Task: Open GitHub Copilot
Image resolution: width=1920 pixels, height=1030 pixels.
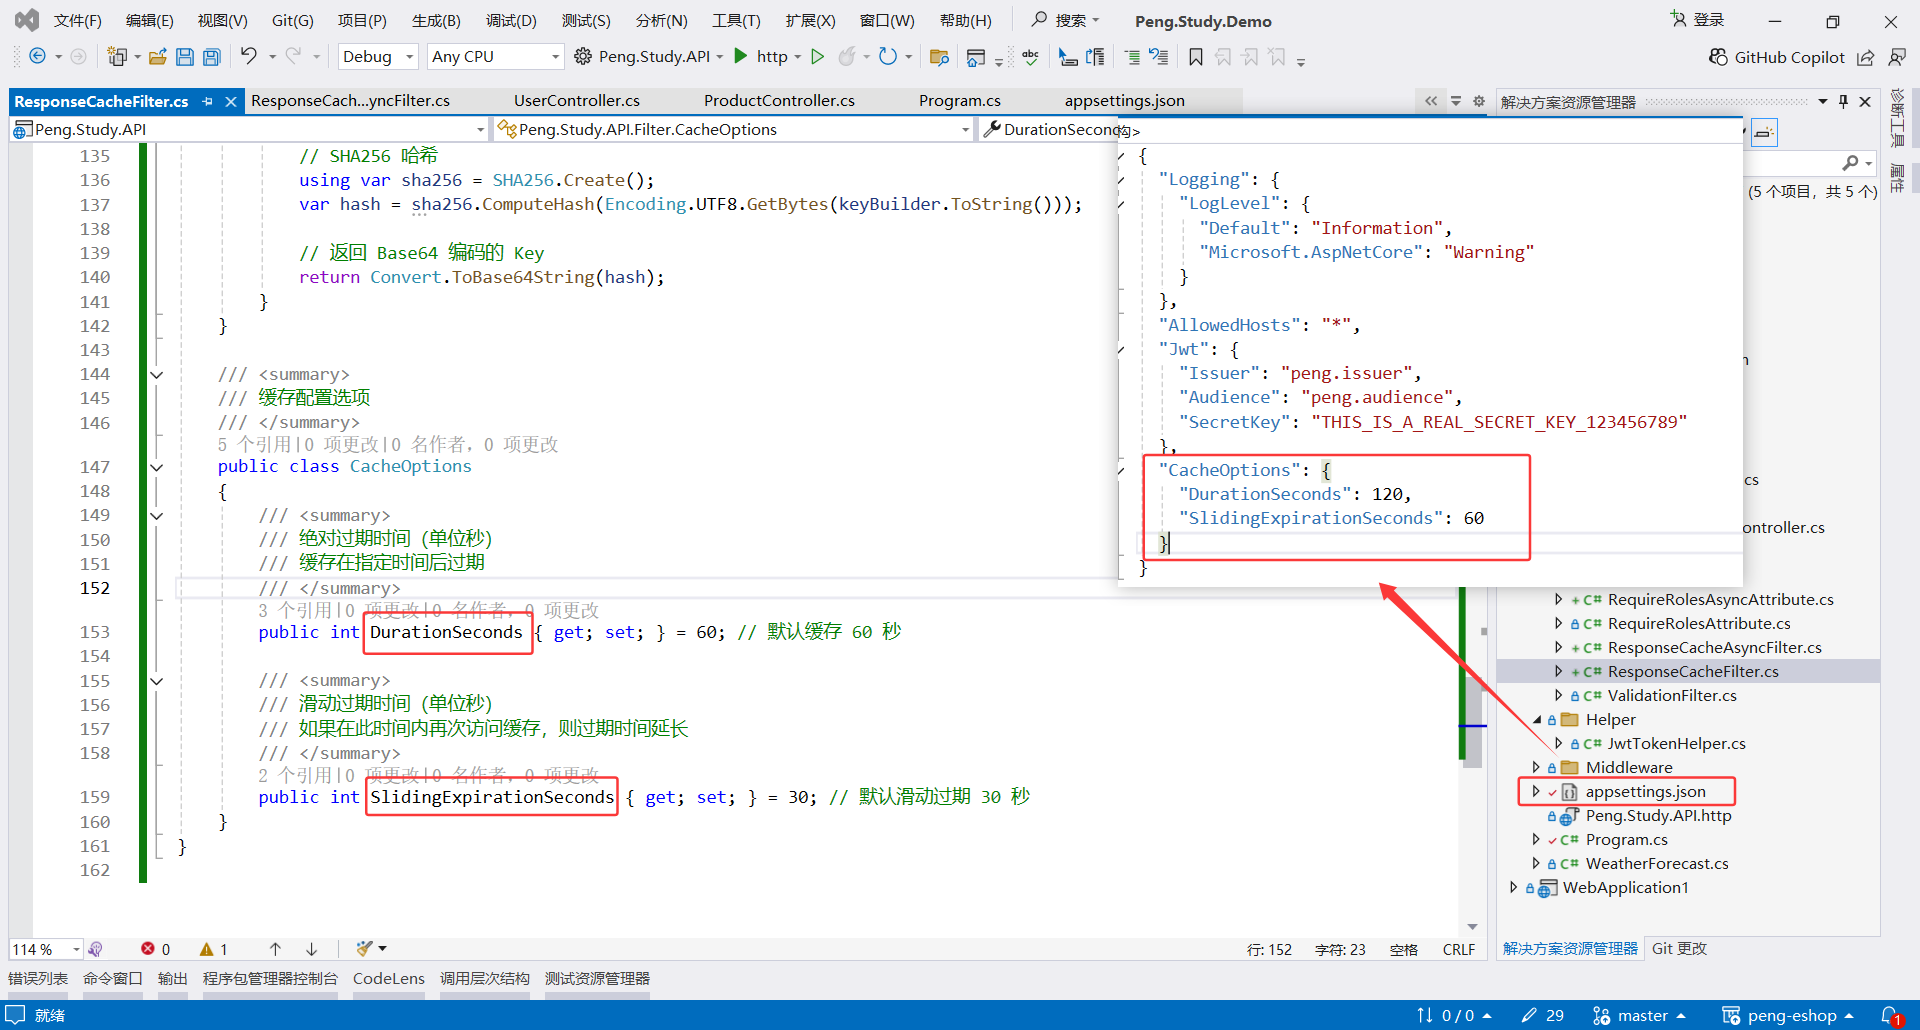Action: click(x=1777, y=57)
